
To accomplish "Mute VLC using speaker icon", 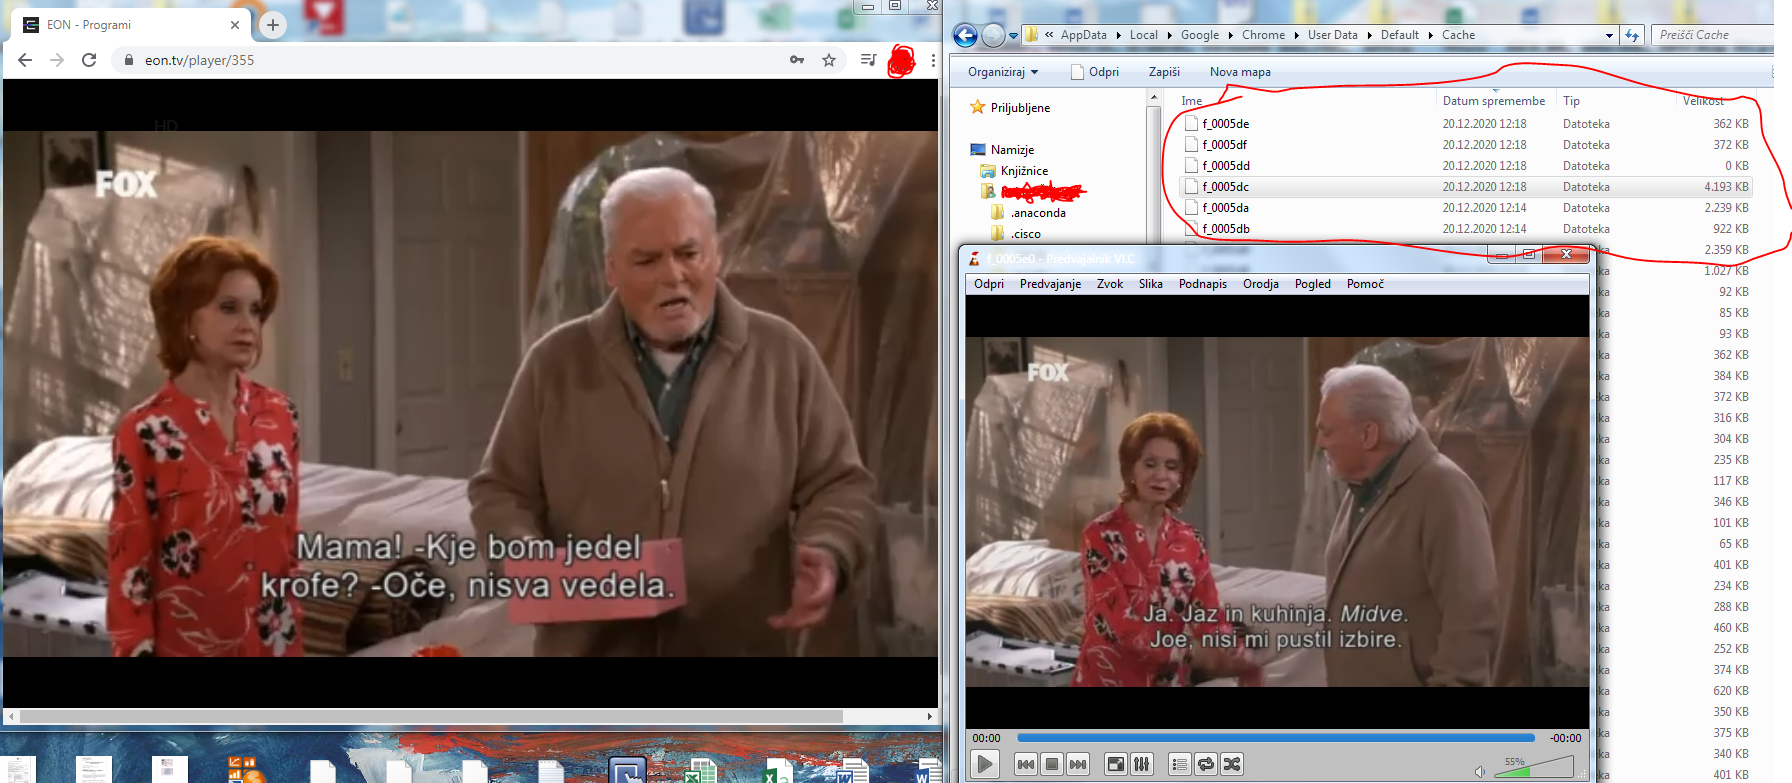I will (x=1480, y=771).
